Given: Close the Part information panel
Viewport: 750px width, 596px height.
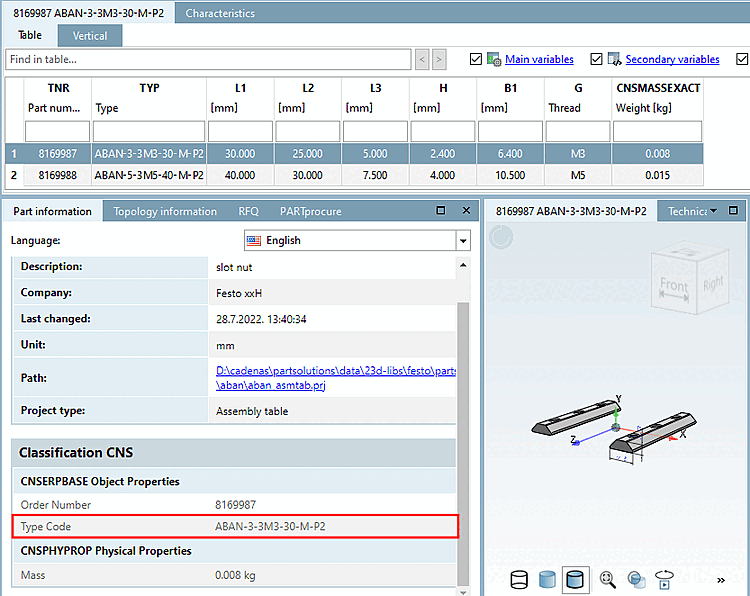Looking at the screenshot, I should [466, 210].
